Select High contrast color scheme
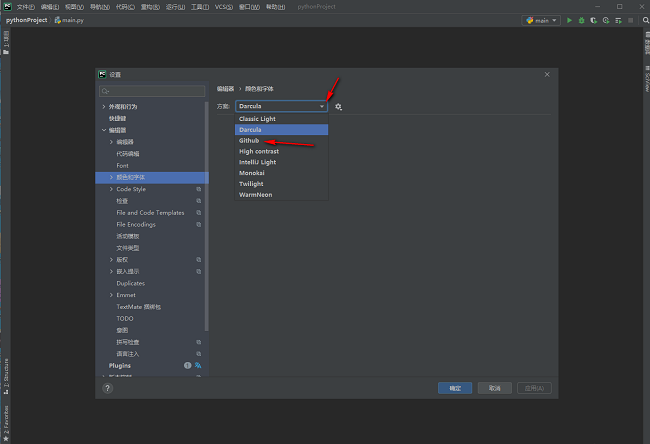The width and height of the screenshot is (650, 444). 281,151
